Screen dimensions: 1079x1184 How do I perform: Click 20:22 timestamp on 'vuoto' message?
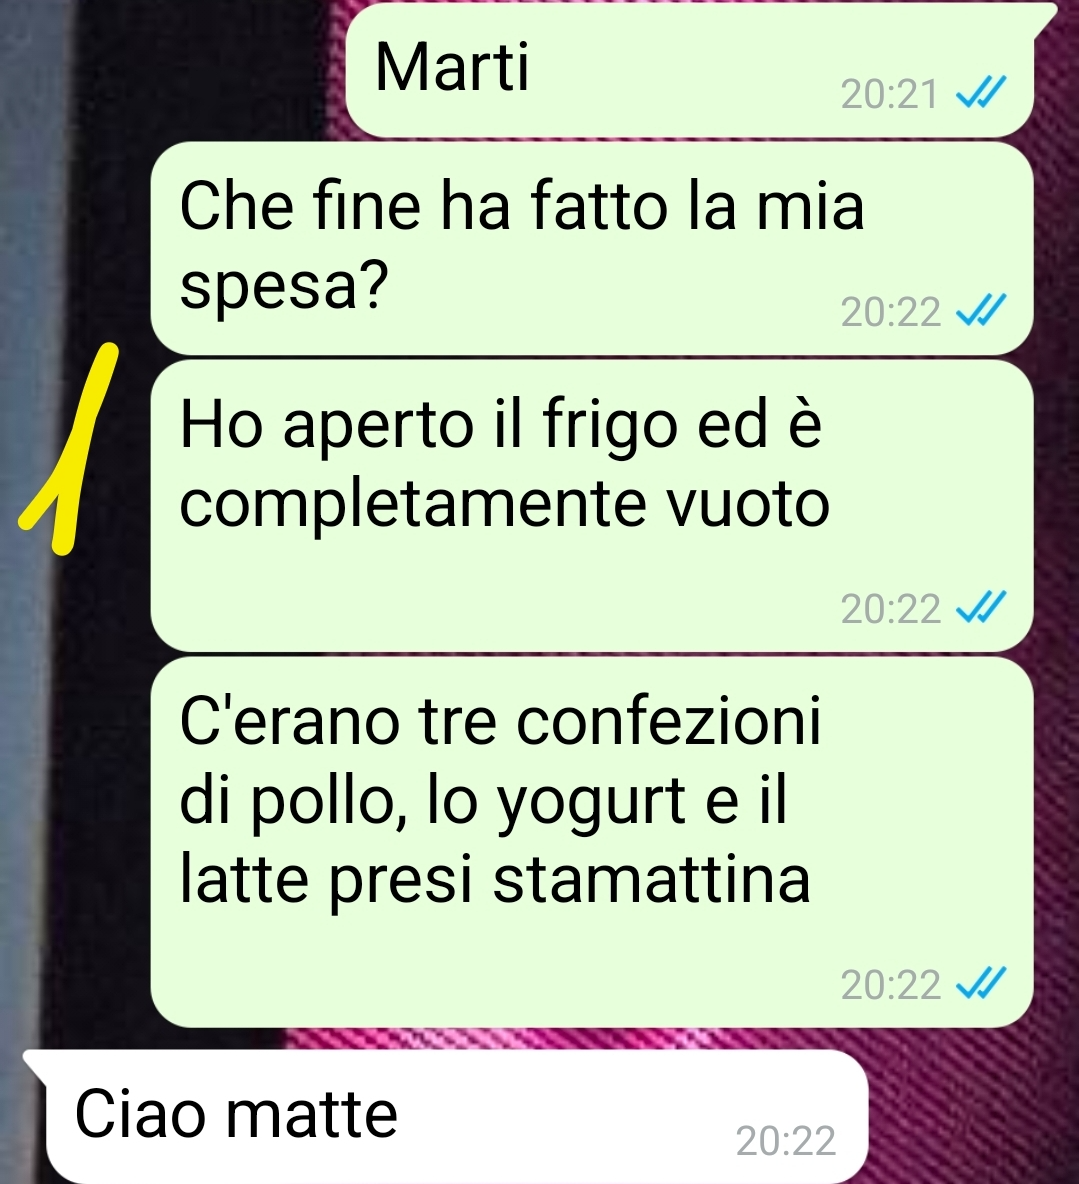click(889, 608)
